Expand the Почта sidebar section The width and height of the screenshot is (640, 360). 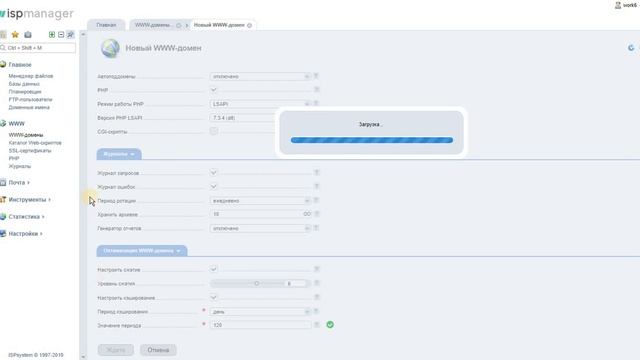pos(19,182)
